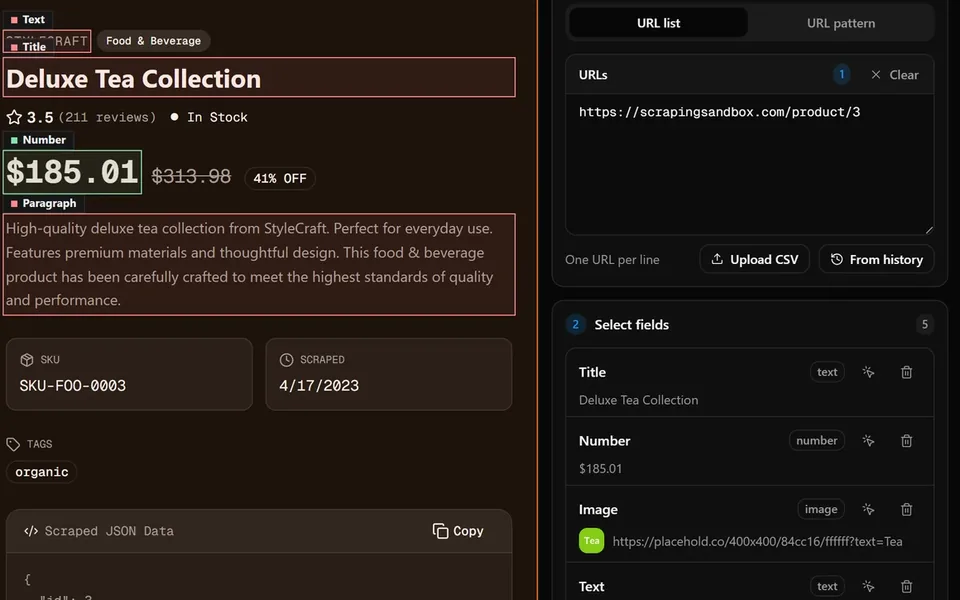Open the image type selector for Image field
The image size is (960, 600).
tap(821, 509)
